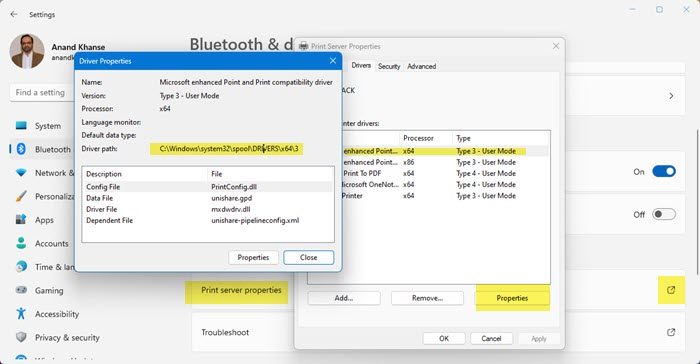Go back with Settings back arrow
This screenshot has height=364, width=700.
point(14,14)
